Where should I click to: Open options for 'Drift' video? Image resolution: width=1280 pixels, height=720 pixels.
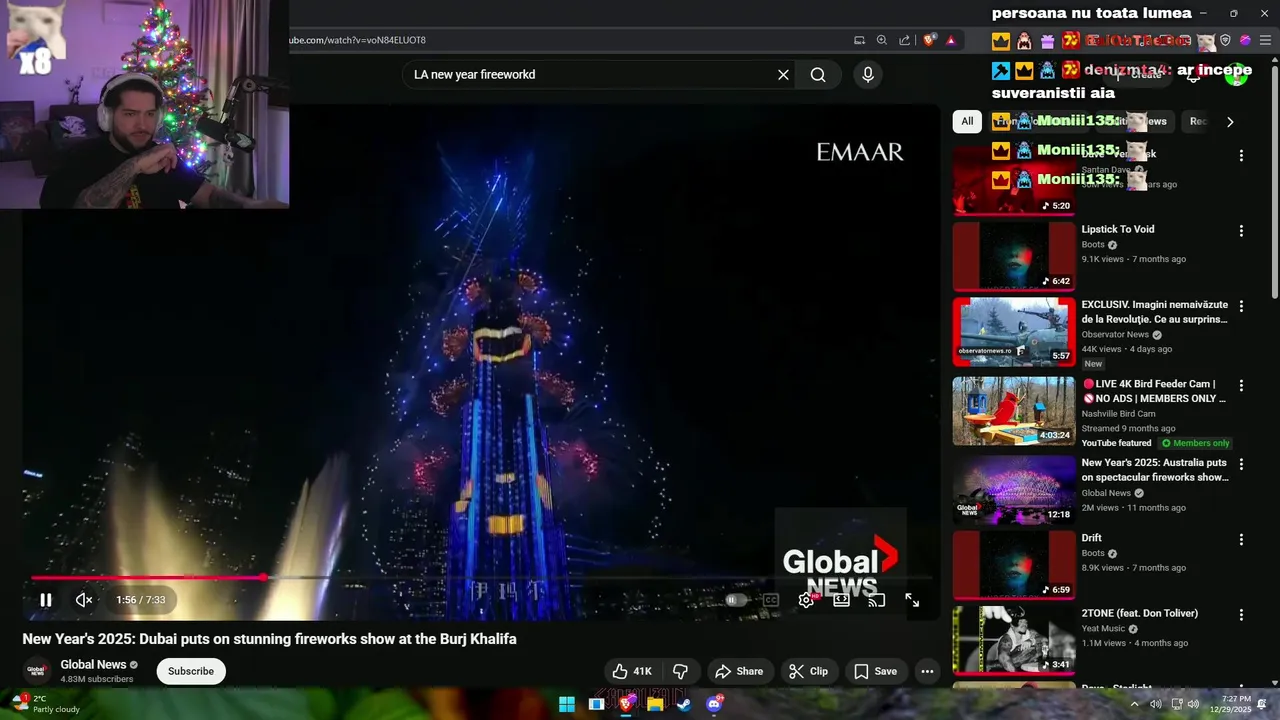click(1241, 539)
